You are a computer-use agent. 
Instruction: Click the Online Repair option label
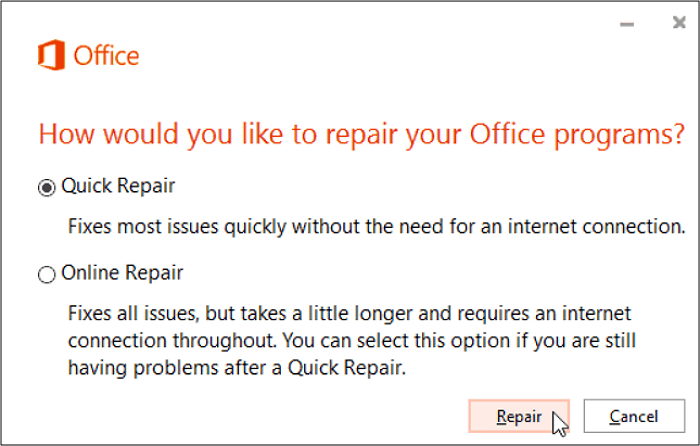(122, 273)
